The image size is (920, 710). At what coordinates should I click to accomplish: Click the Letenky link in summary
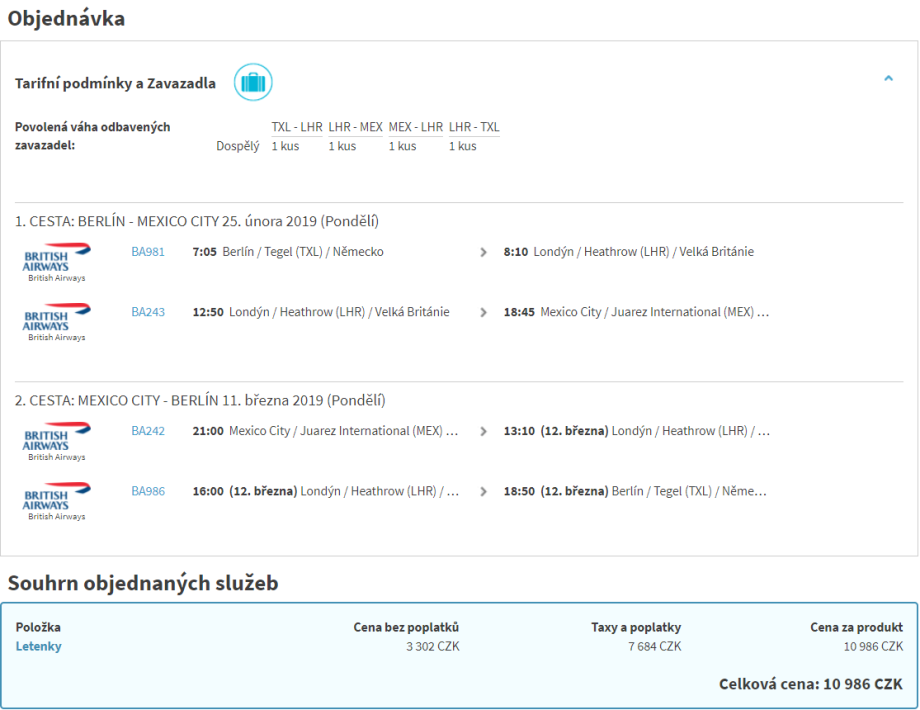pos(38,646)
